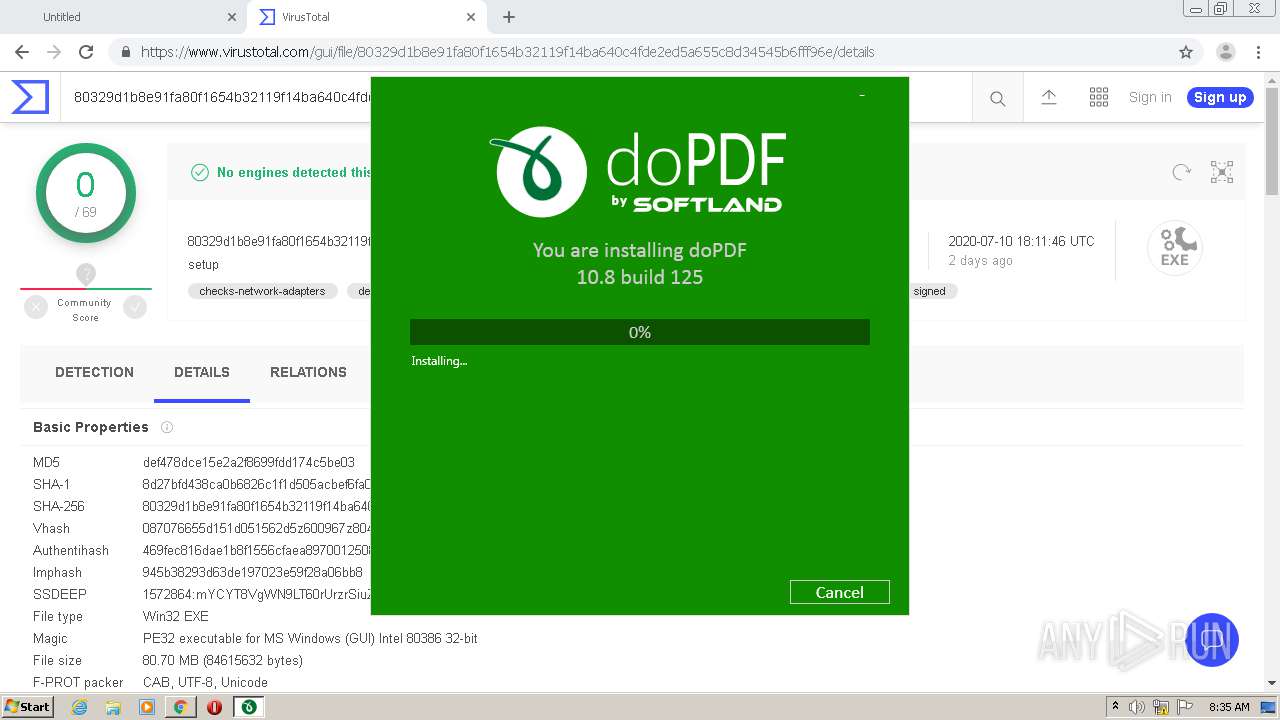Click the installer progress bar at 0%
The width and height of the screenshot is (1280, 720).
[640, 332]
